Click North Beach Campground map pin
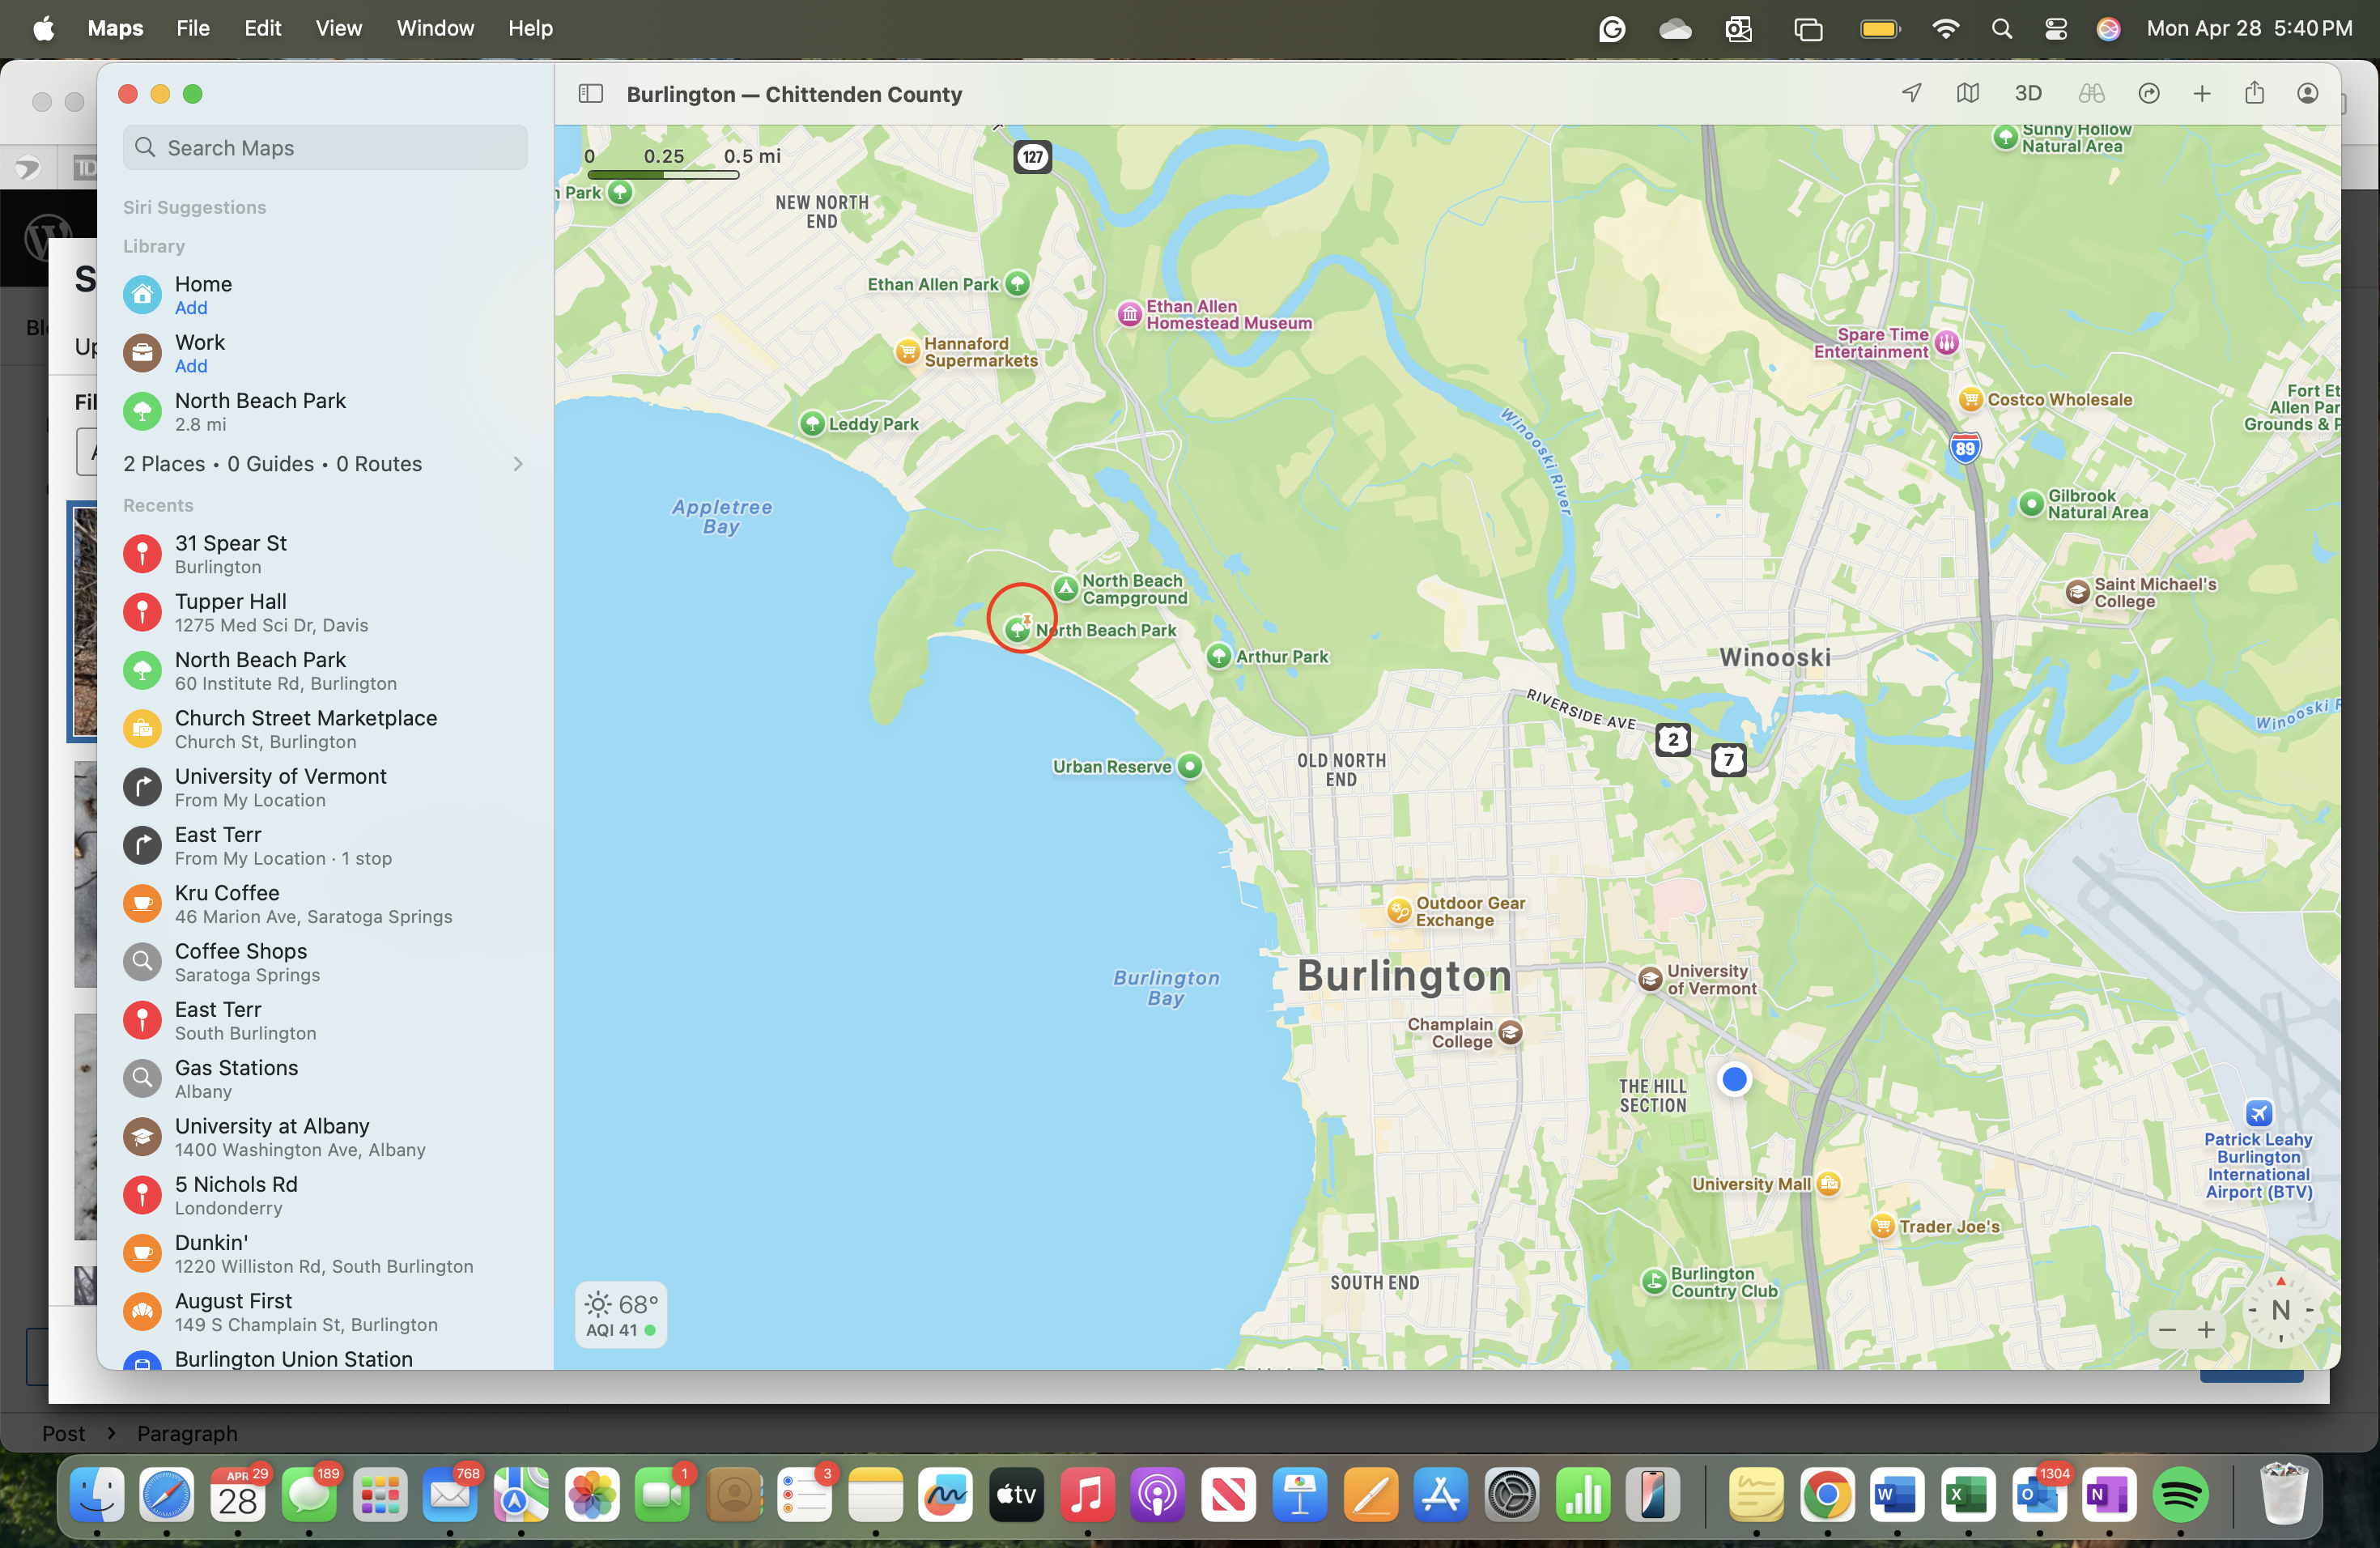This screenshot has width=2380, height=1548. [x=1066, y=589]
